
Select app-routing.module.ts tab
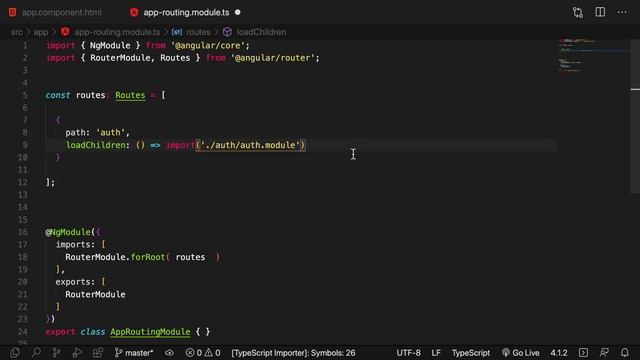186,13
